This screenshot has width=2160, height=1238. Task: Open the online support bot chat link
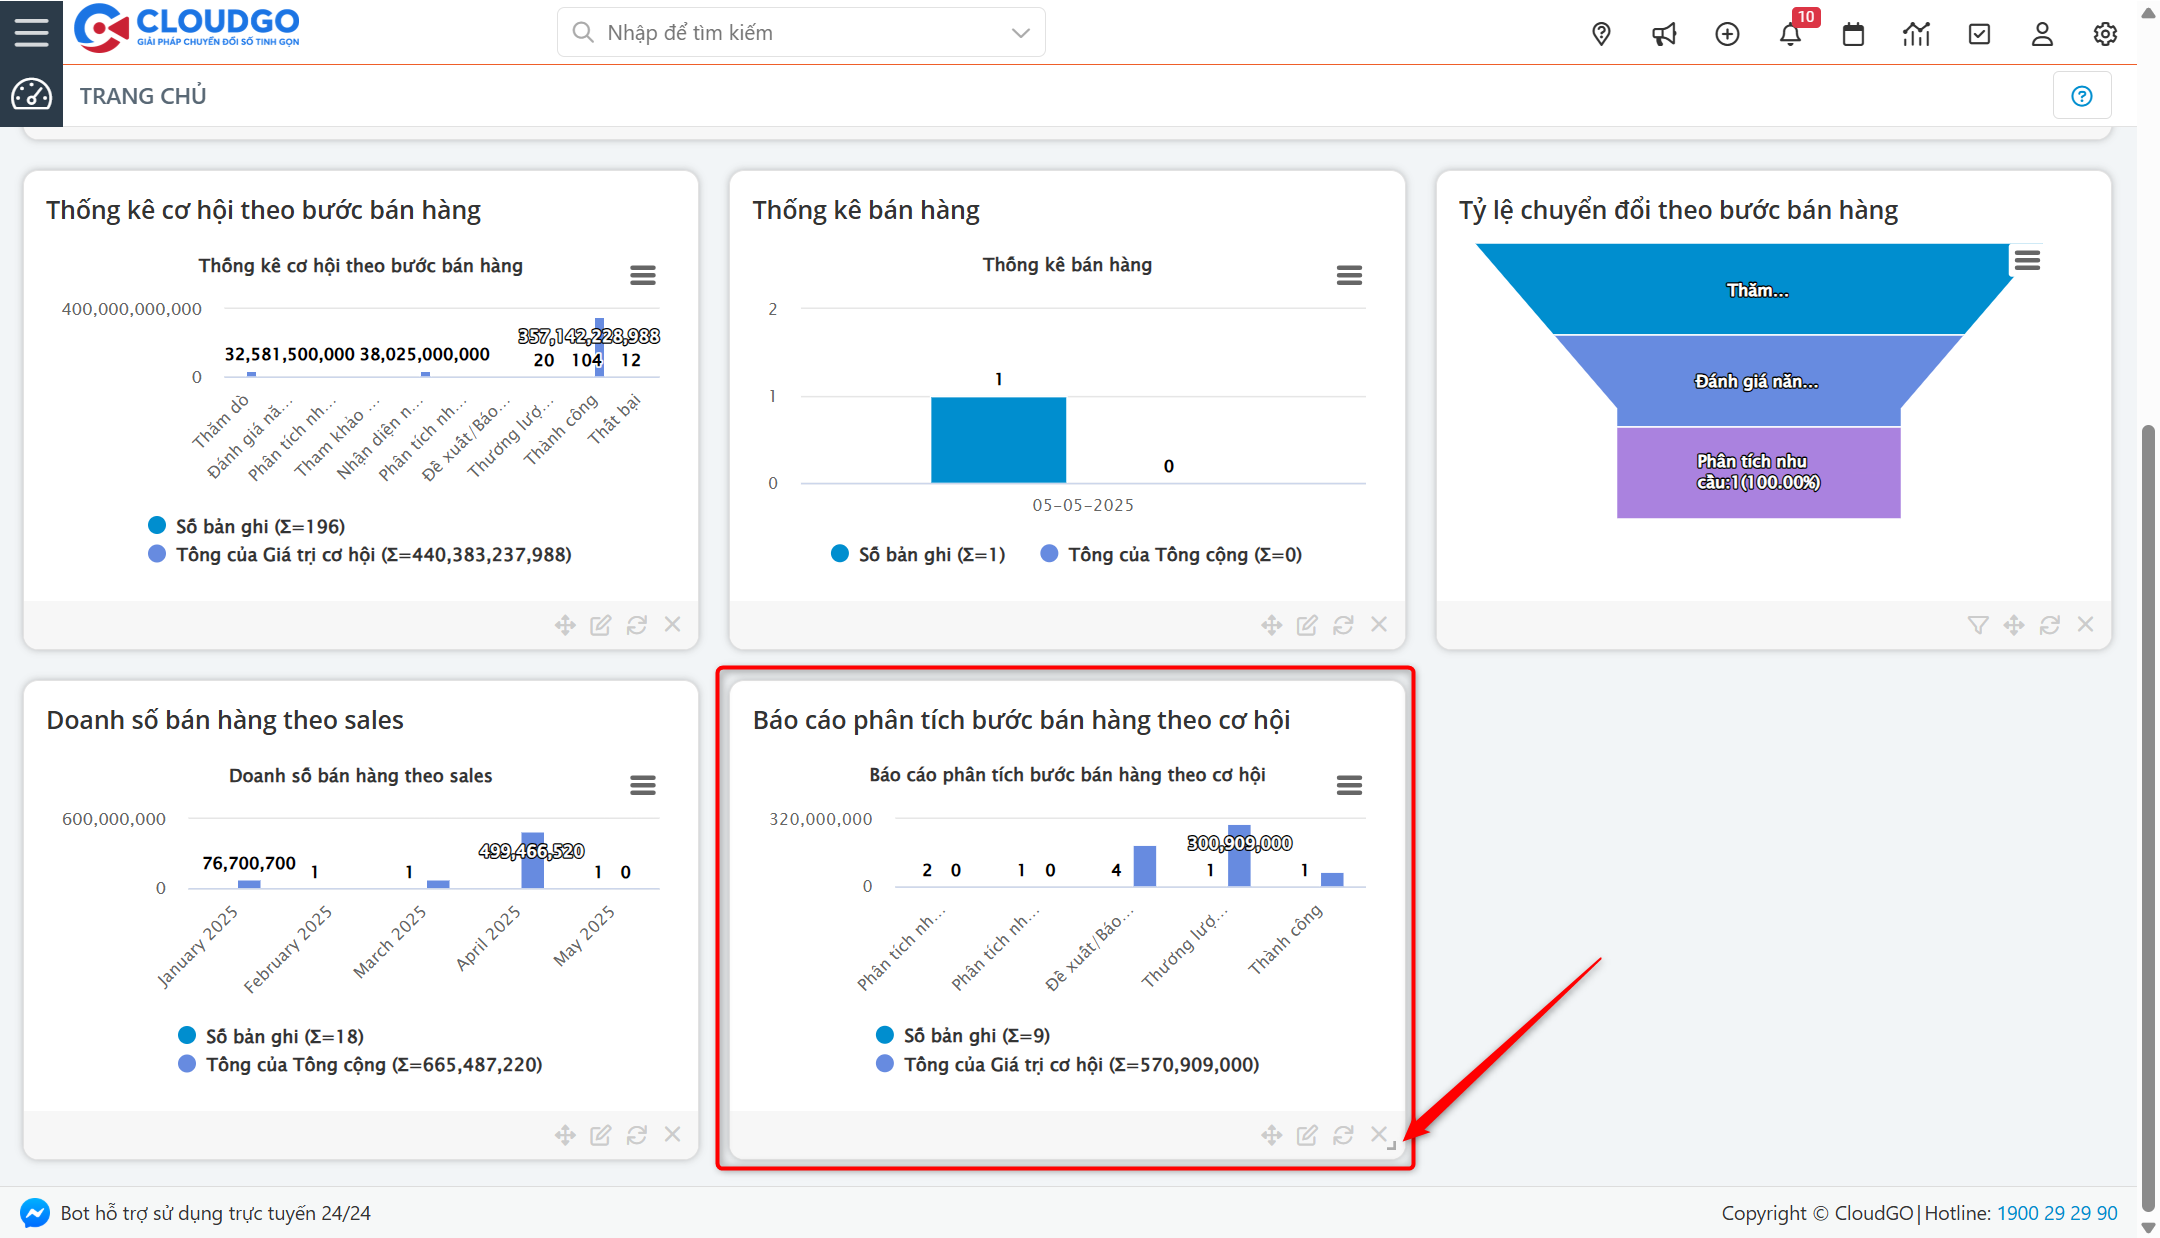pyautogui.click(x=215, y=1213)
